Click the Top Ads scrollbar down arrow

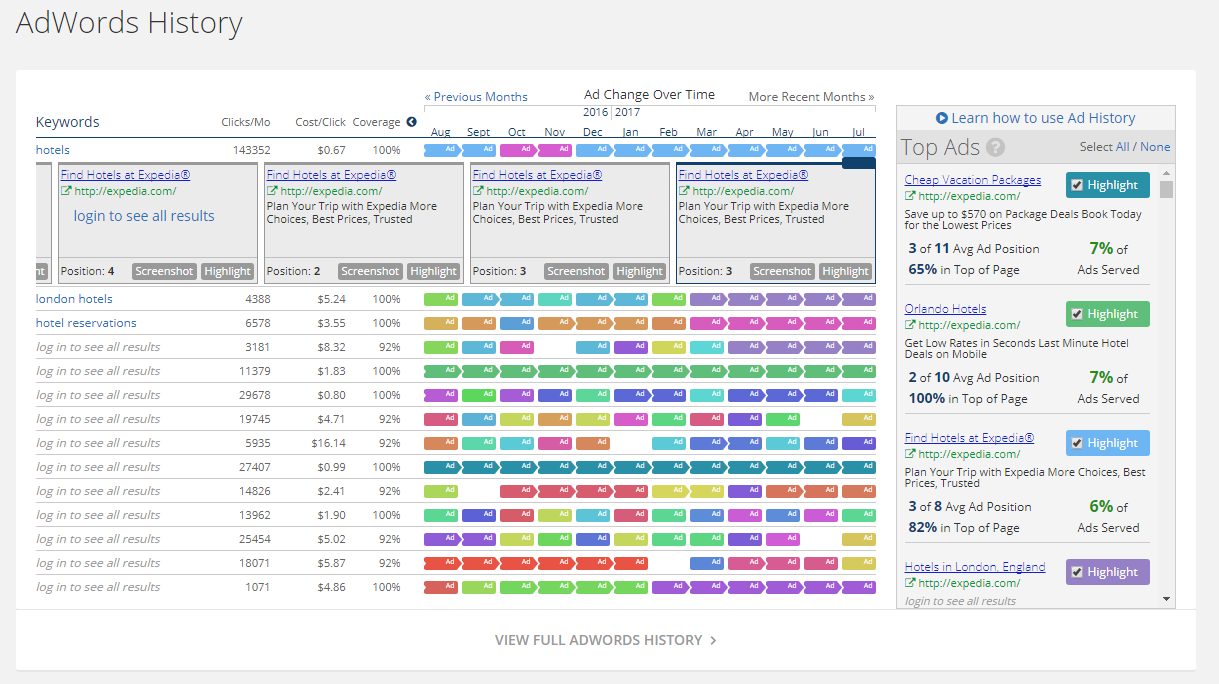click(x=1166, y=599)
